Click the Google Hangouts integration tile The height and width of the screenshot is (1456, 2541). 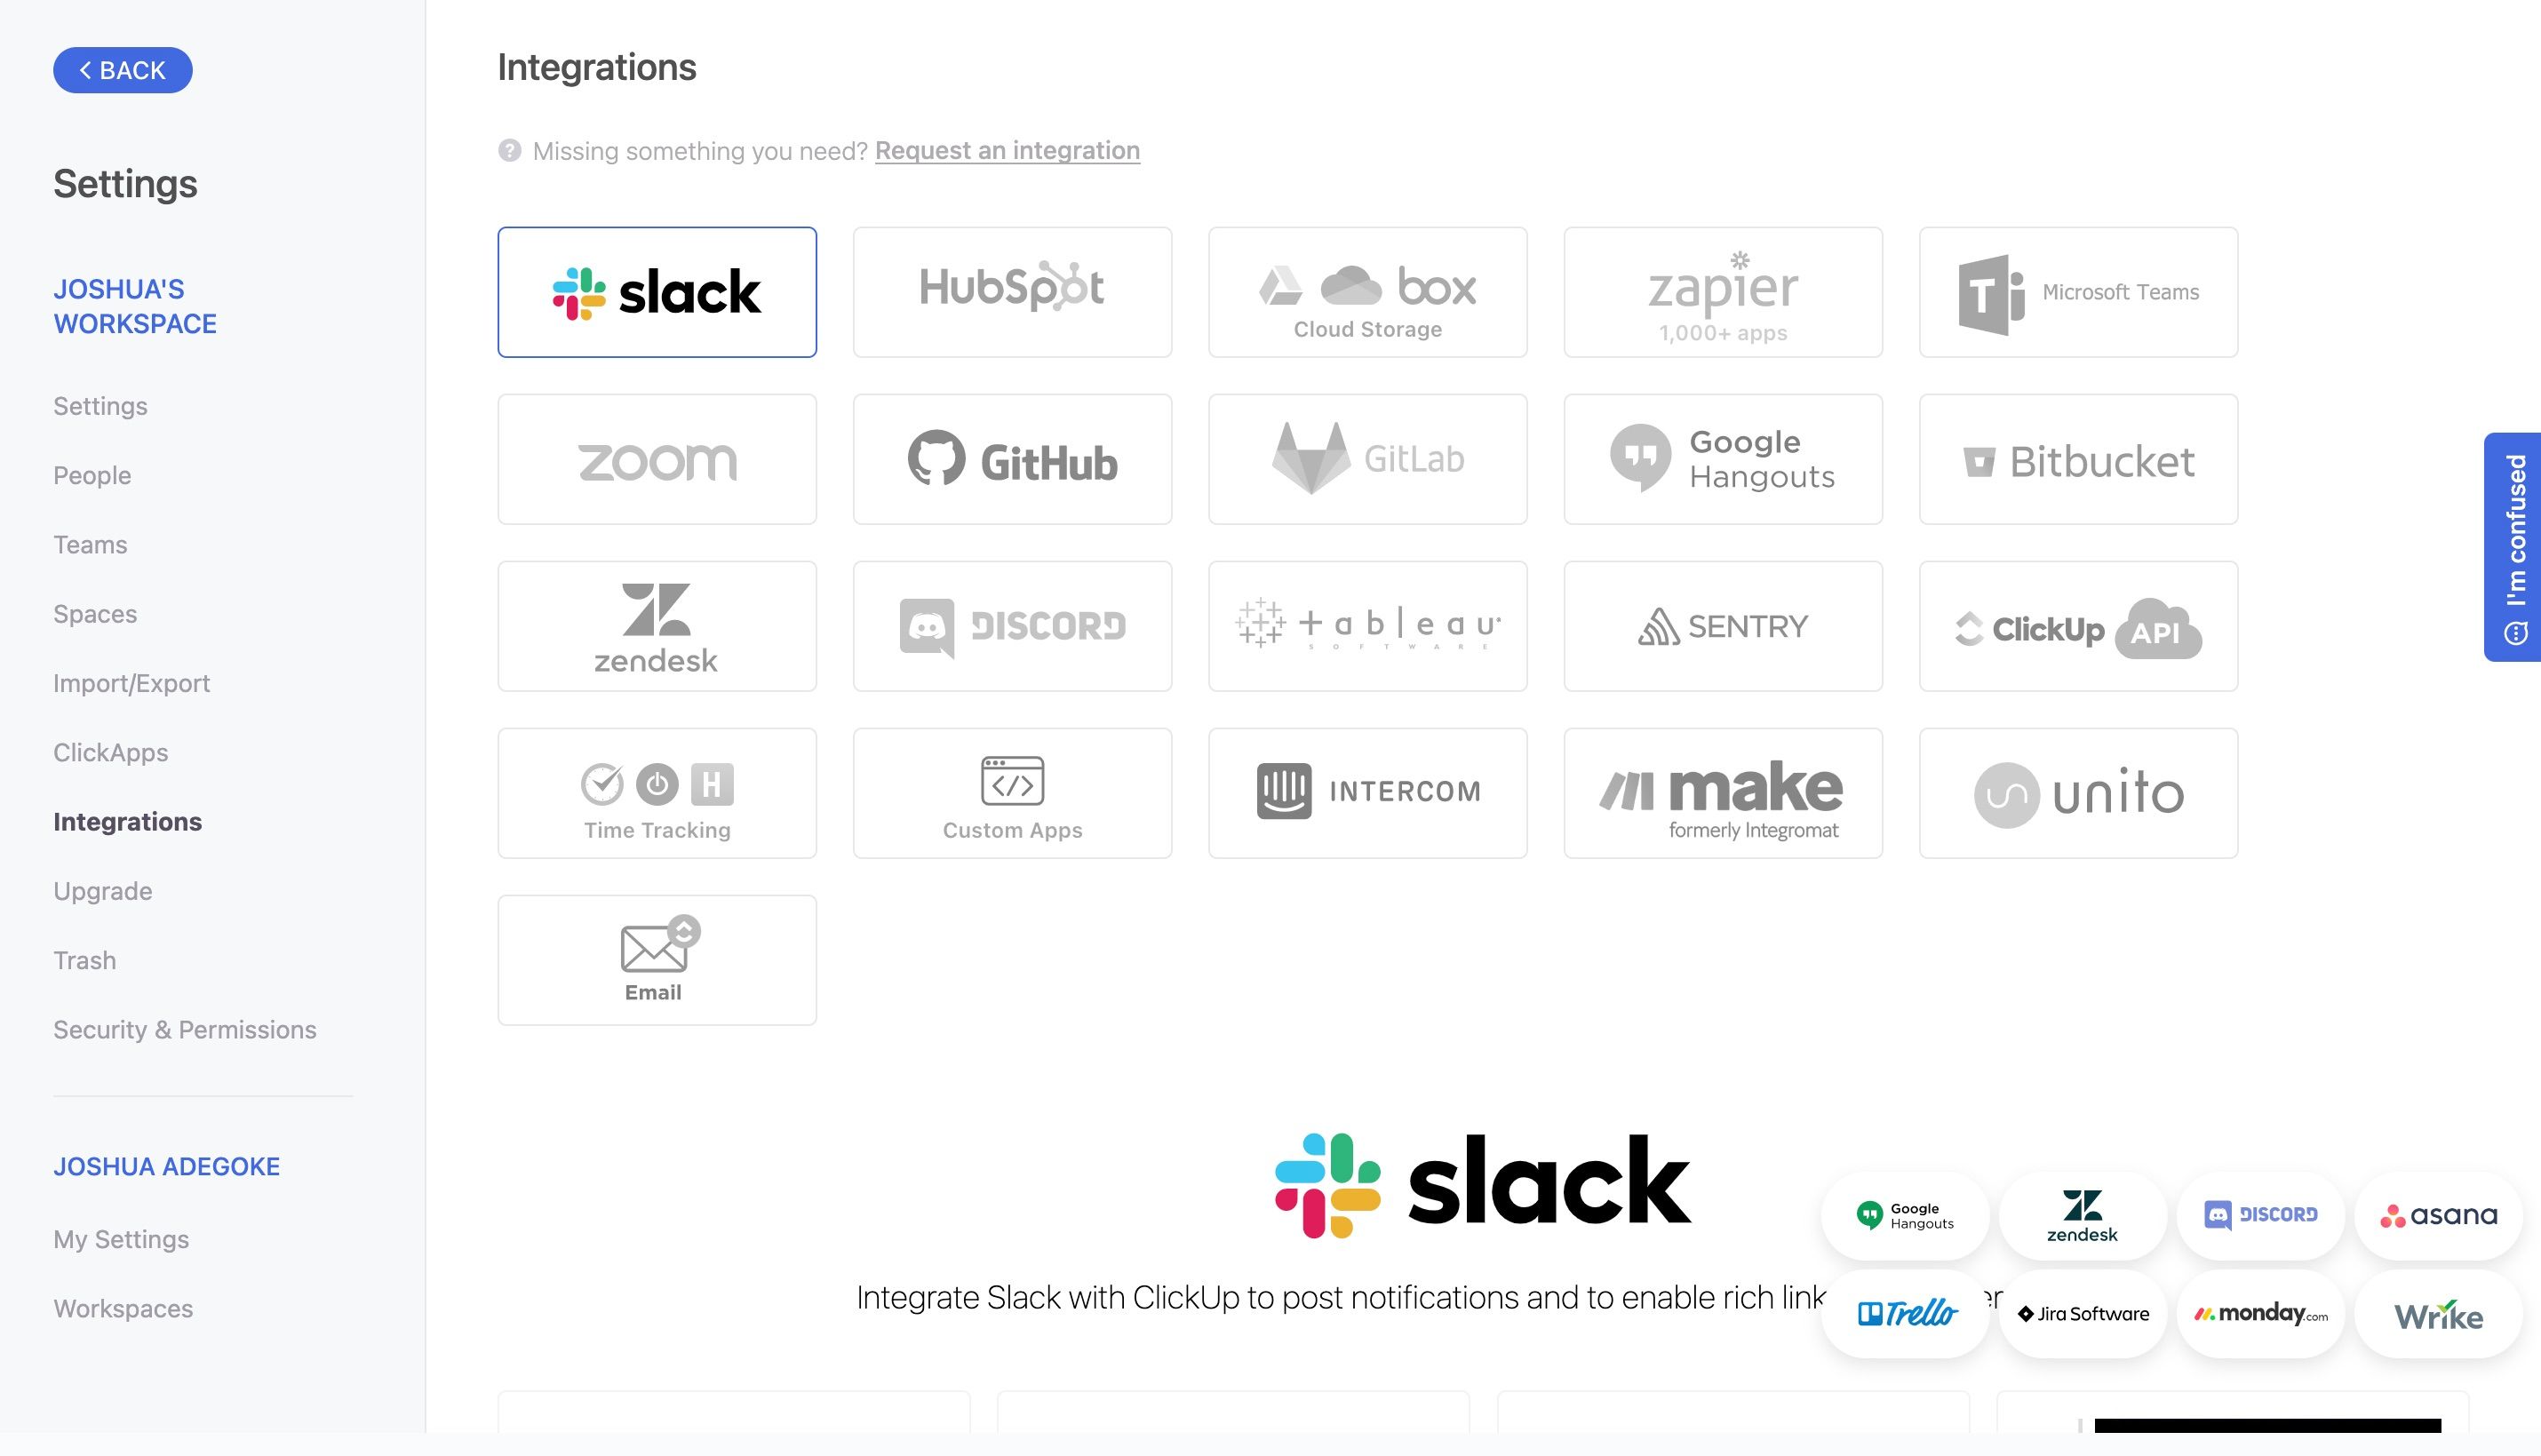1723,457
